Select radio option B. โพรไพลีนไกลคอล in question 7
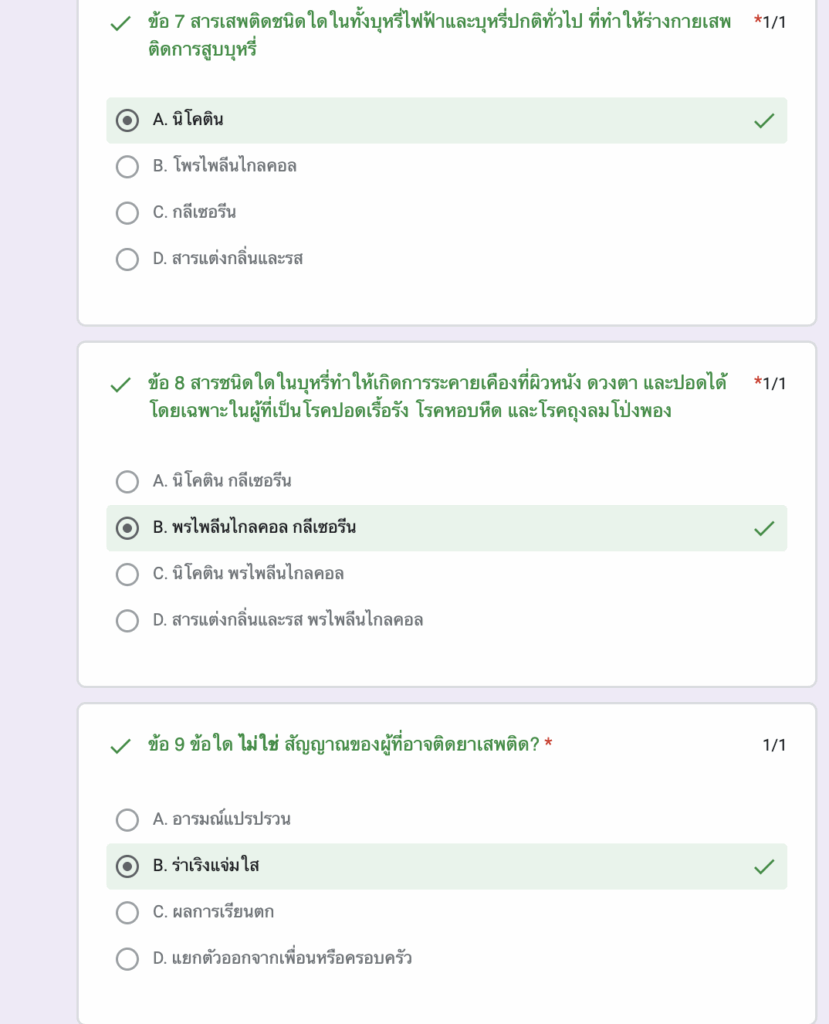829x1024 pixels. [x=127, y=167]
